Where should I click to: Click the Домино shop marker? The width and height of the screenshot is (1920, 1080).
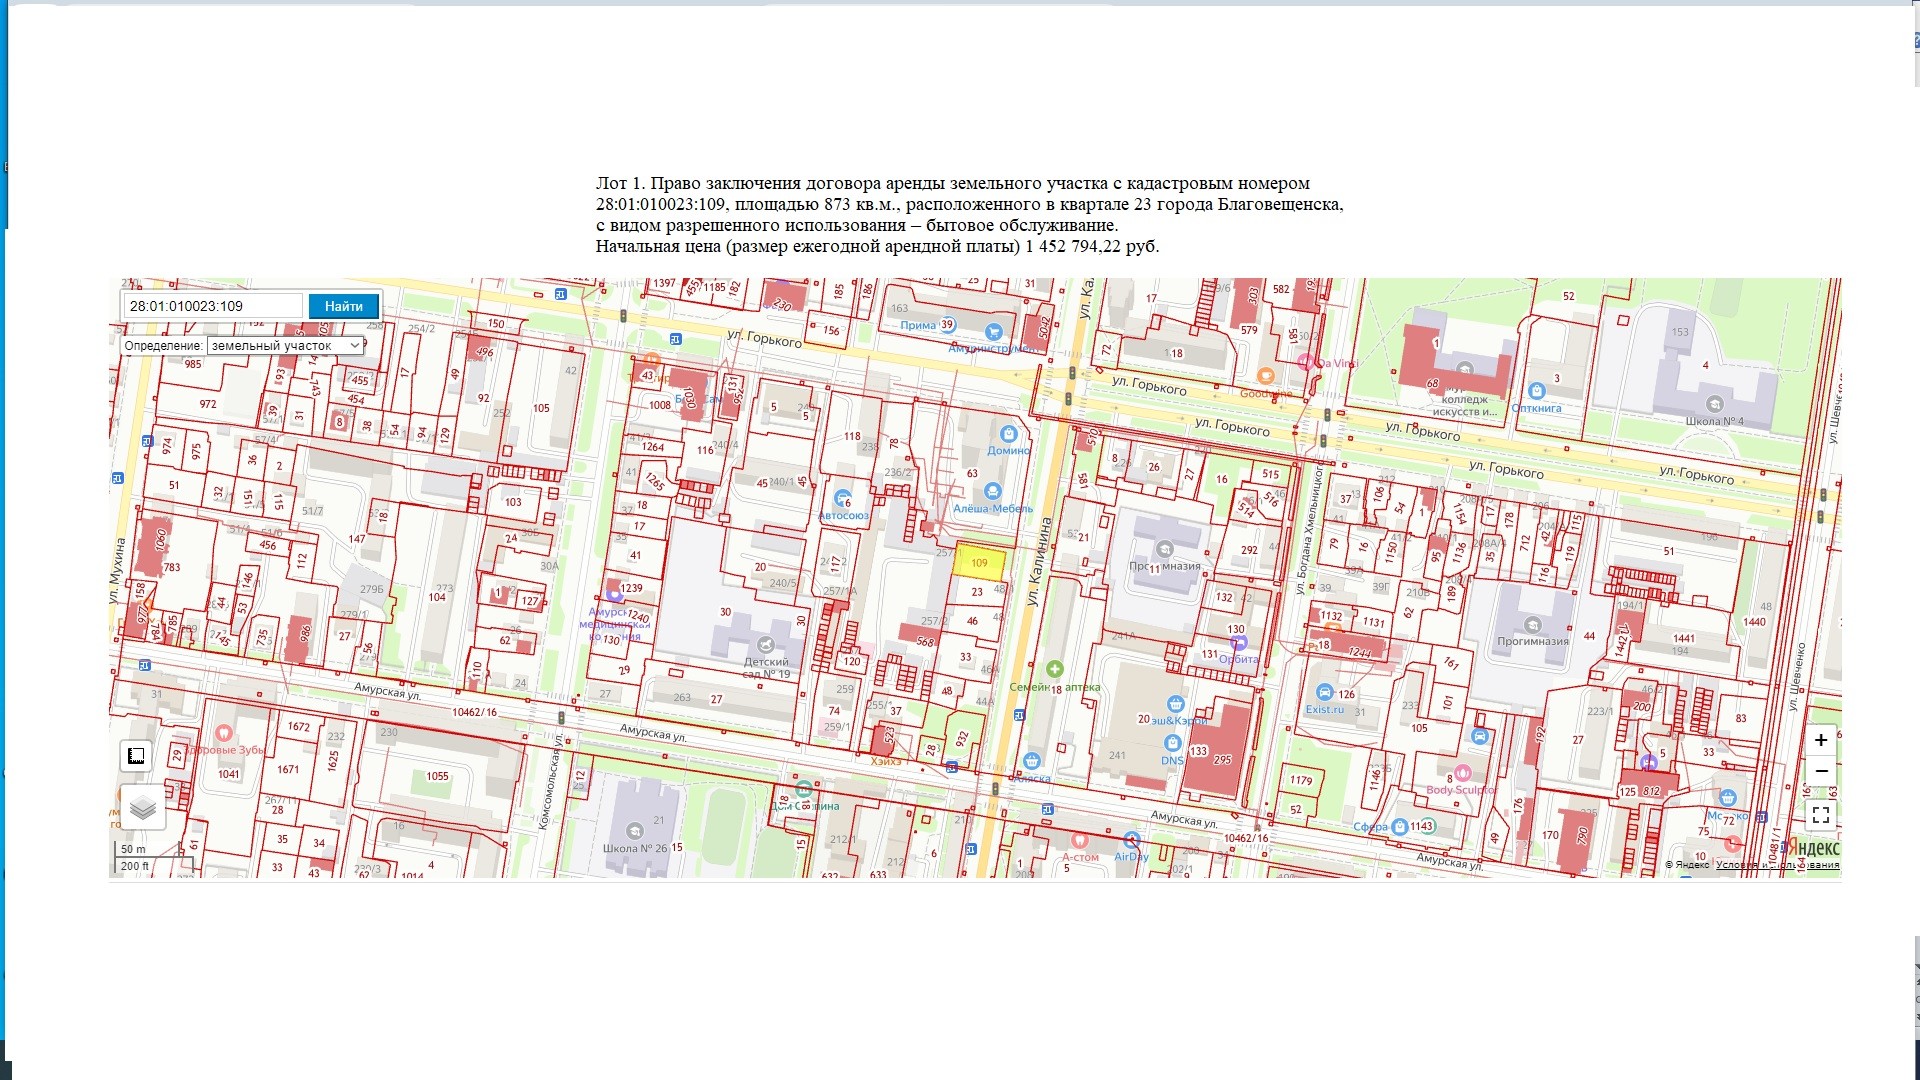(x=1008, y=434)
